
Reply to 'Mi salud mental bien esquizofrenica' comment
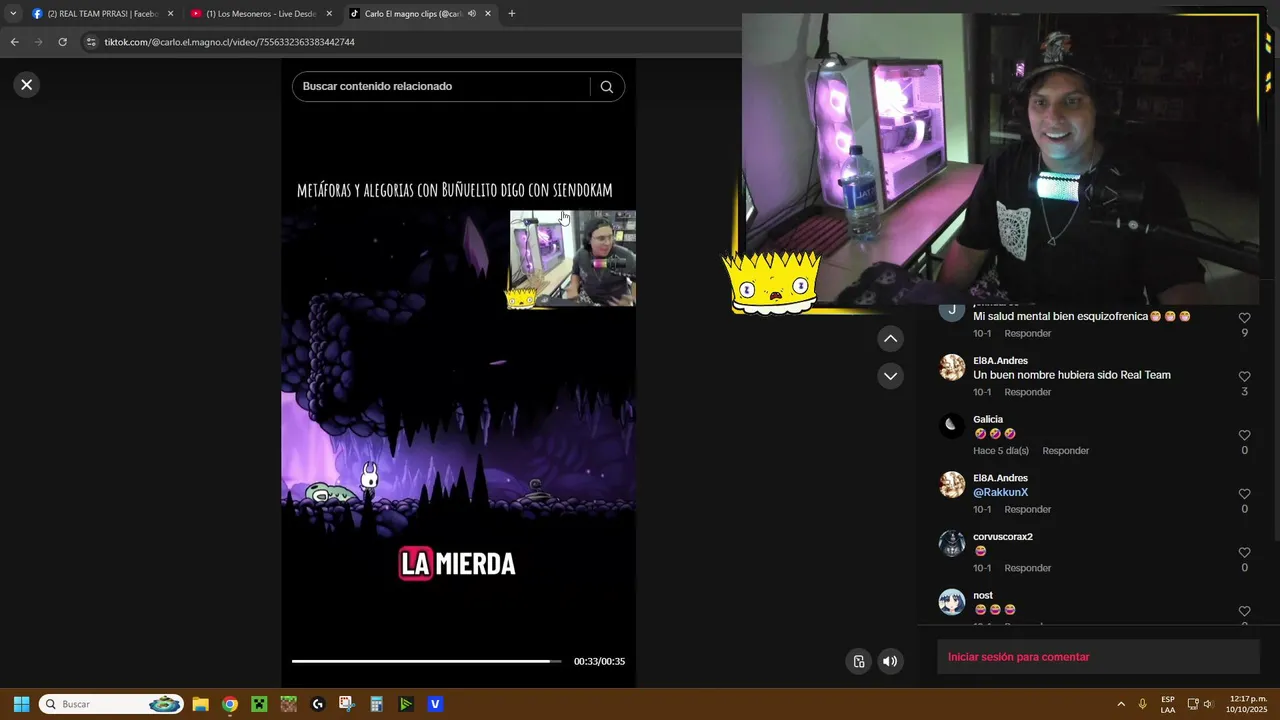click(x=1028, y=333)
